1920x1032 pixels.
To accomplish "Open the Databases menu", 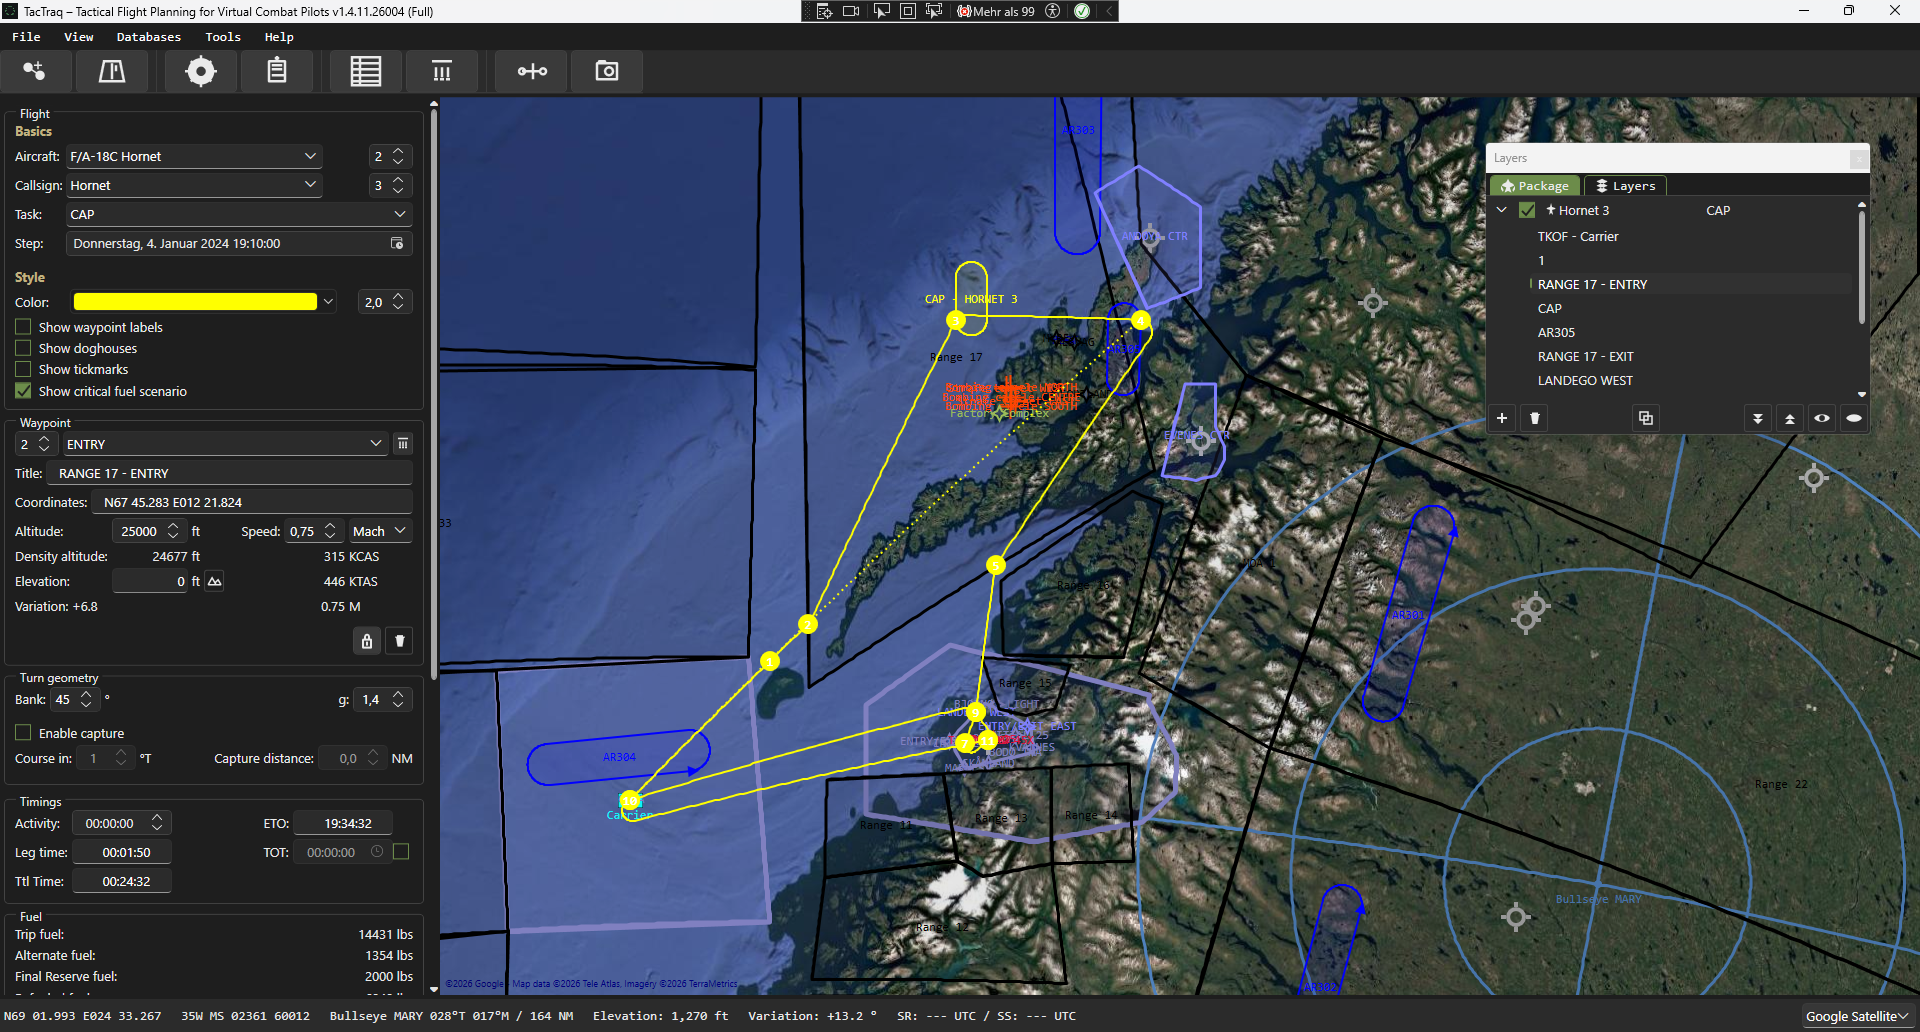I will coord(148,37).
